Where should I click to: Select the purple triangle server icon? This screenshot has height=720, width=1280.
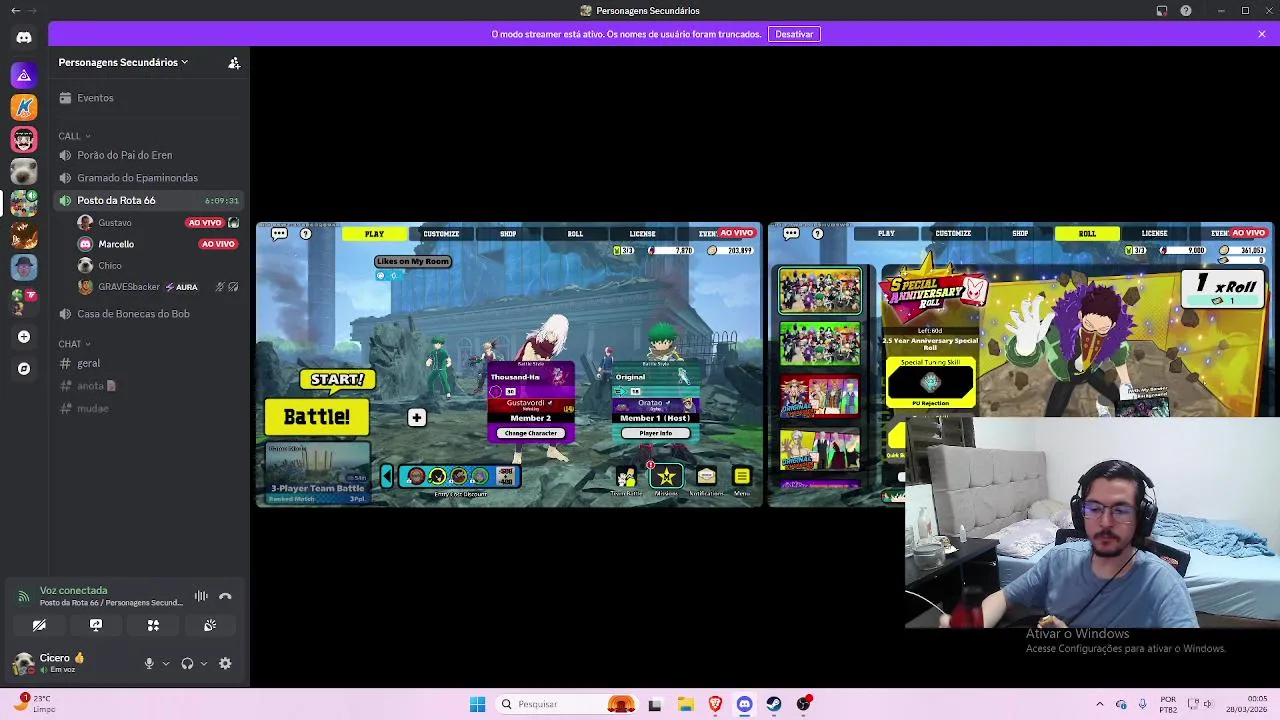tap(24, 75)
